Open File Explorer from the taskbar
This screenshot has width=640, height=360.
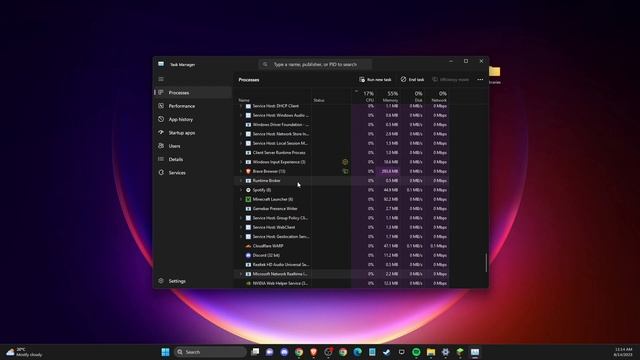point(431,352)
